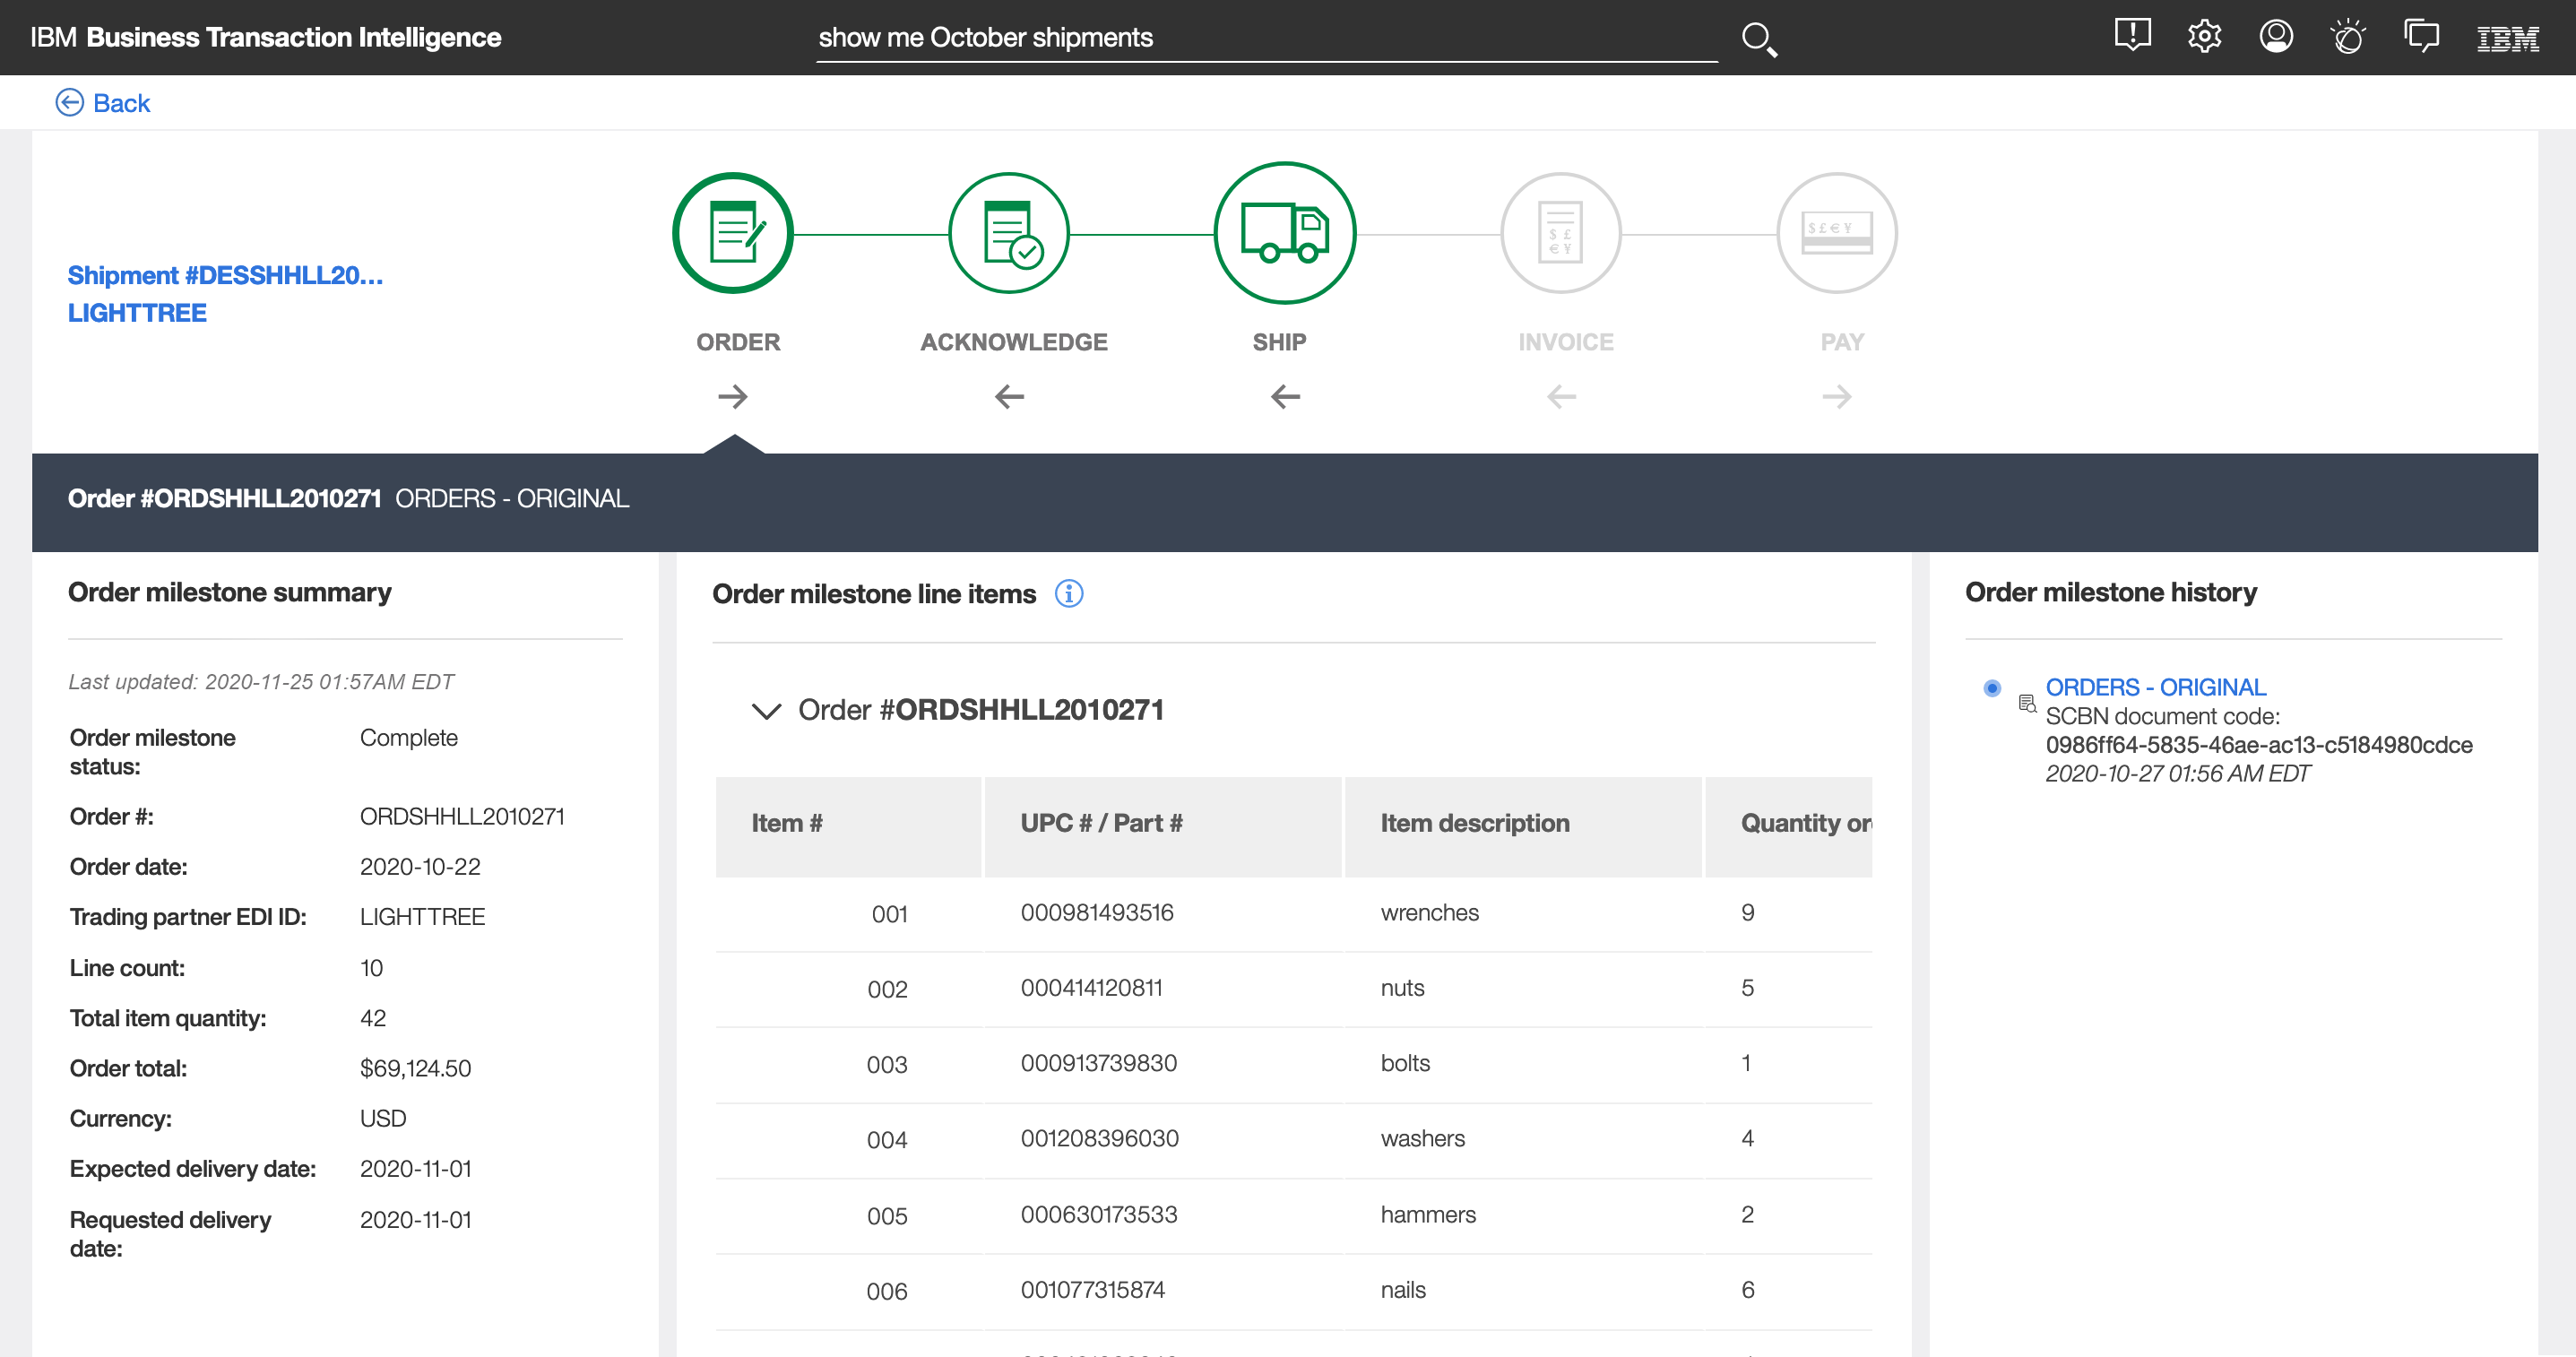The width and height of the screenshot is (2576, 1357).
Task: Click the lightbulb tips icon
Action: coord(2348,37)
